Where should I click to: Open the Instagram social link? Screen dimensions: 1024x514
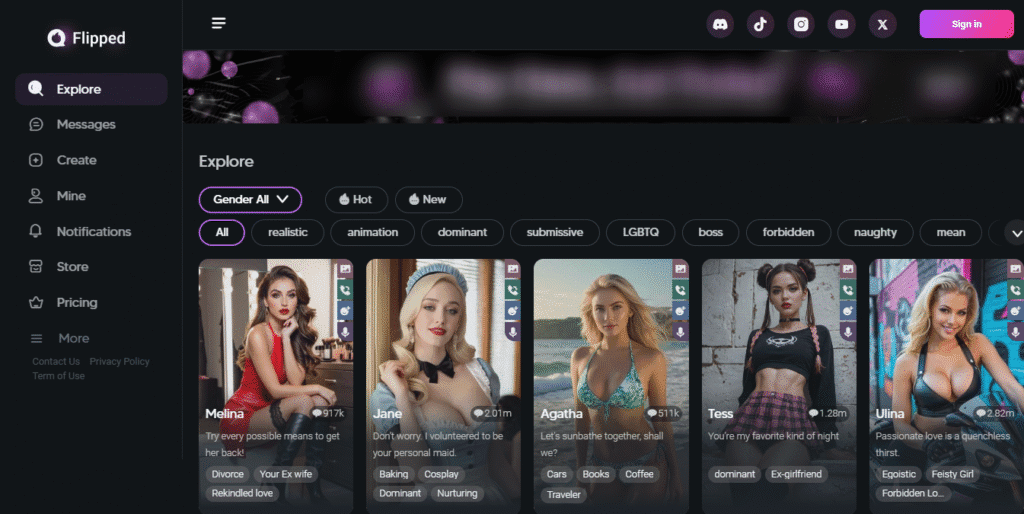[801, 24]
